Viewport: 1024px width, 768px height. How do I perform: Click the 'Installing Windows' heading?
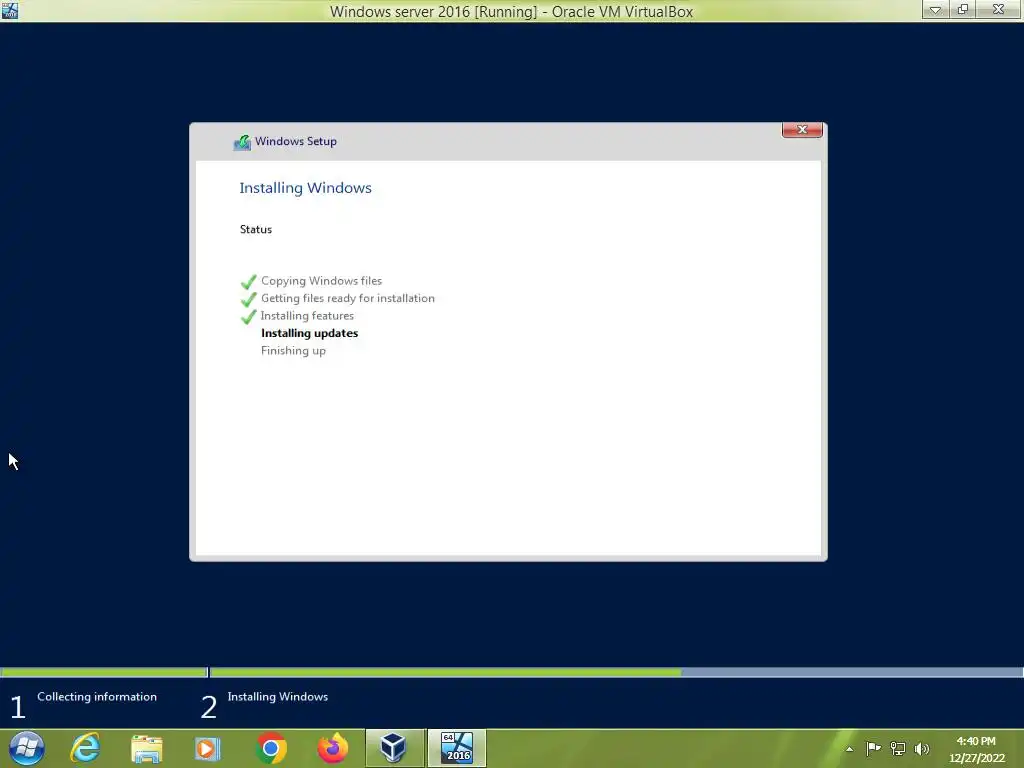coord(305,188)
